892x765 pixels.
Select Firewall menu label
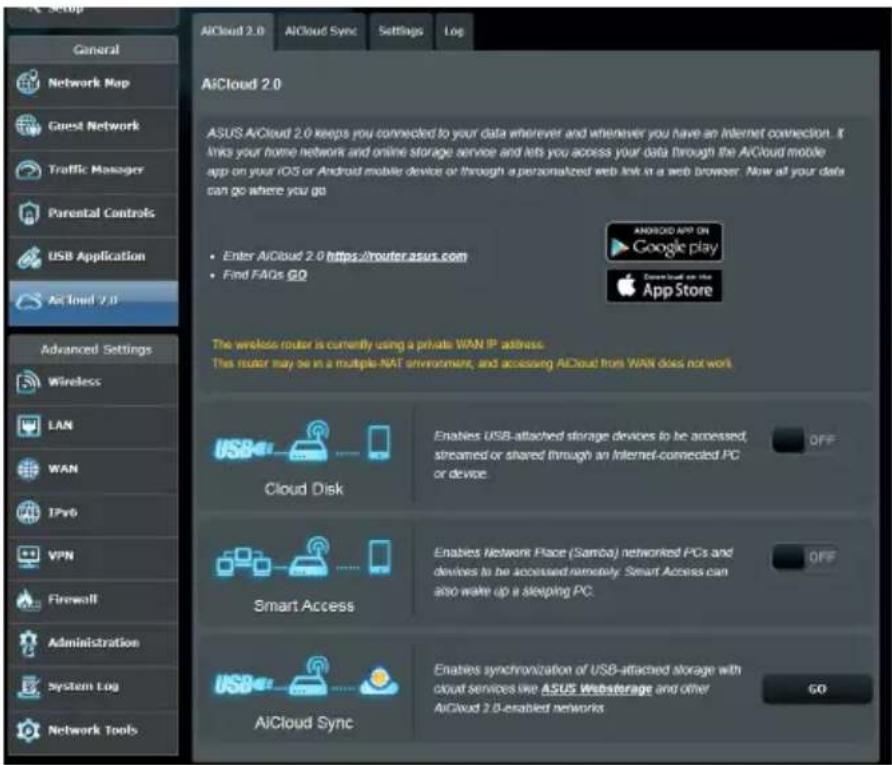coord(73,599)
